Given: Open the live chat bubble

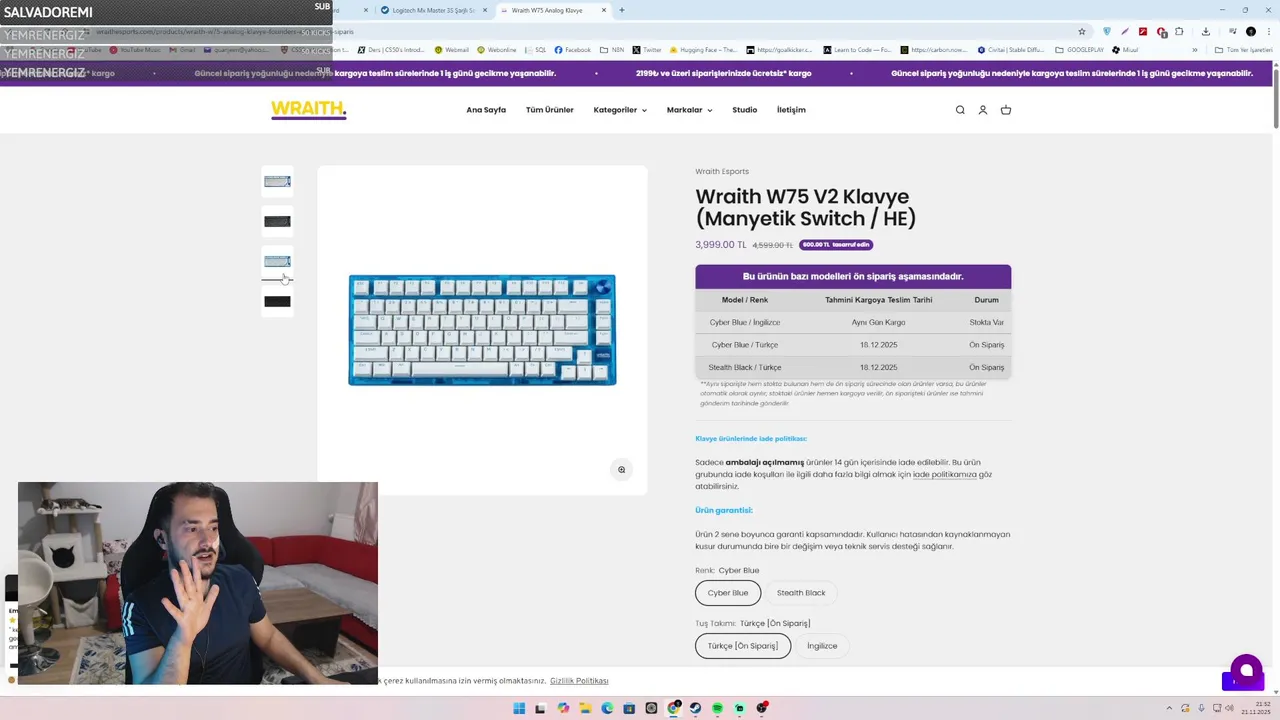Looking at the screenshot, I should [1246, 670].
